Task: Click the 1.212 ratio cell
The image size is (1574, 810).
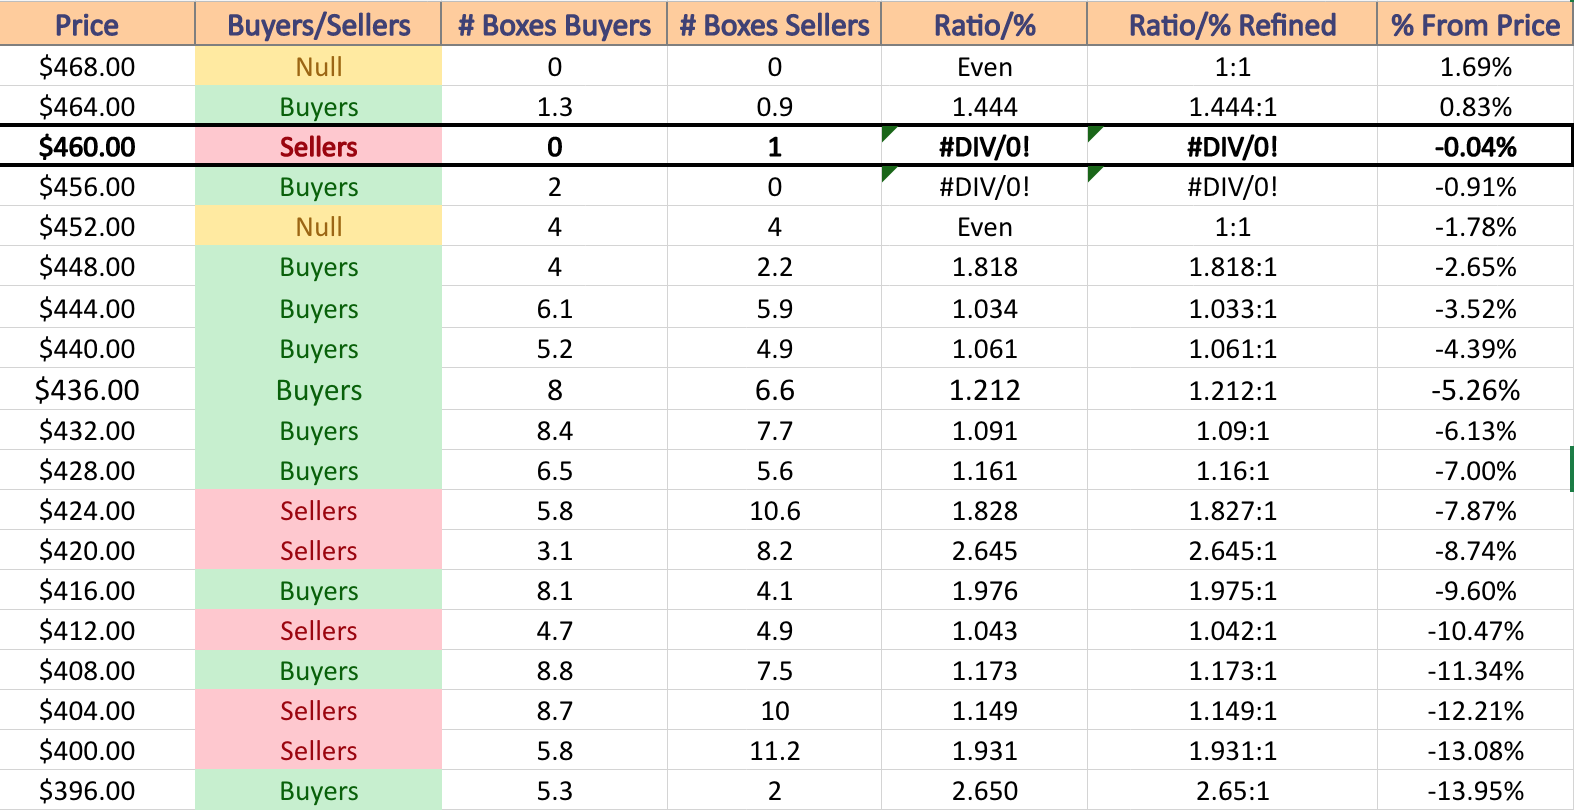Action: pyautogui.click(x=984, y=389)
